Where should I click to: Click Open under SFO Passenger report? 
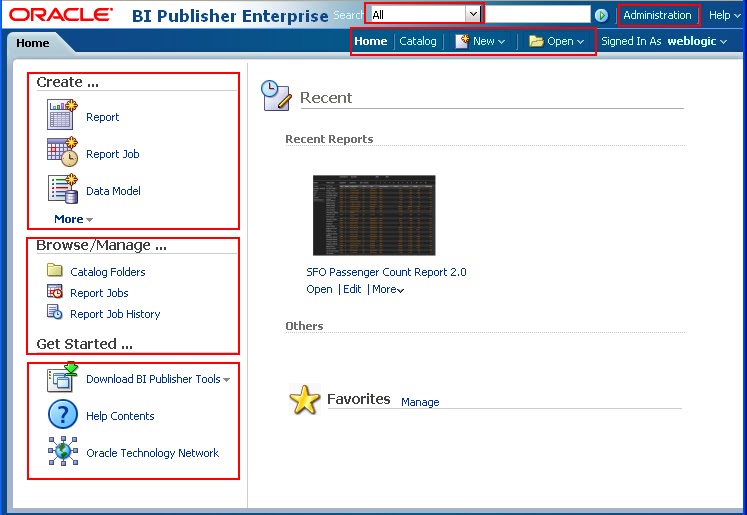[319, 289]
